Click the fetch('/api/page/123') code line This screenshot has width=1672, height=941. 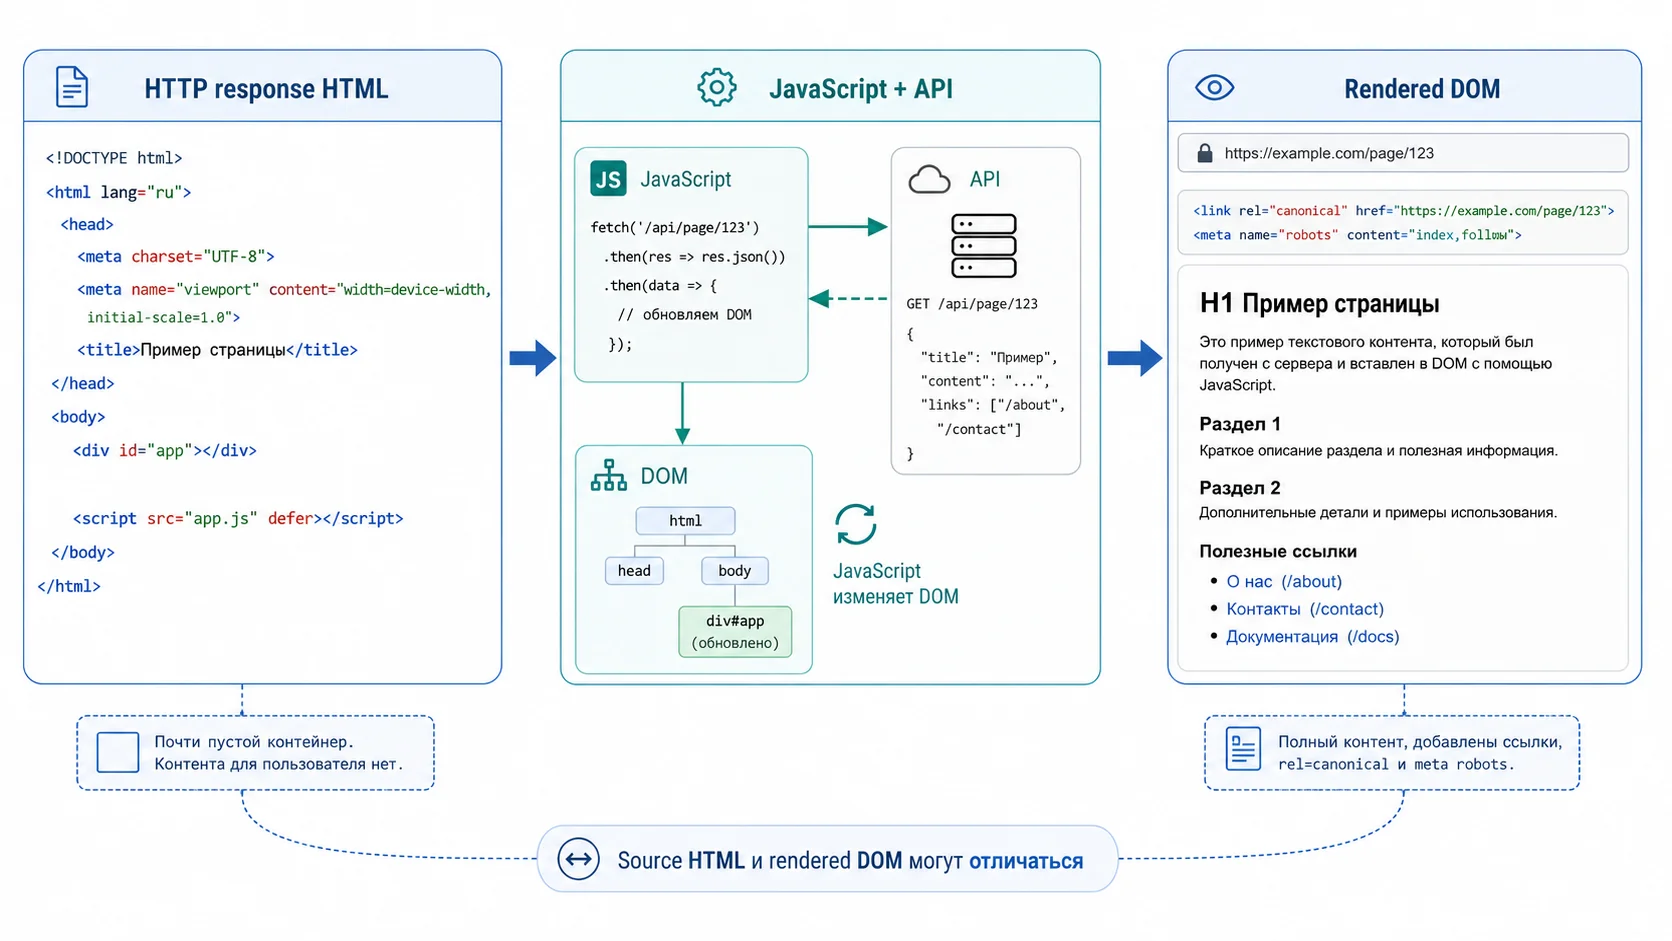click(675, 228)
